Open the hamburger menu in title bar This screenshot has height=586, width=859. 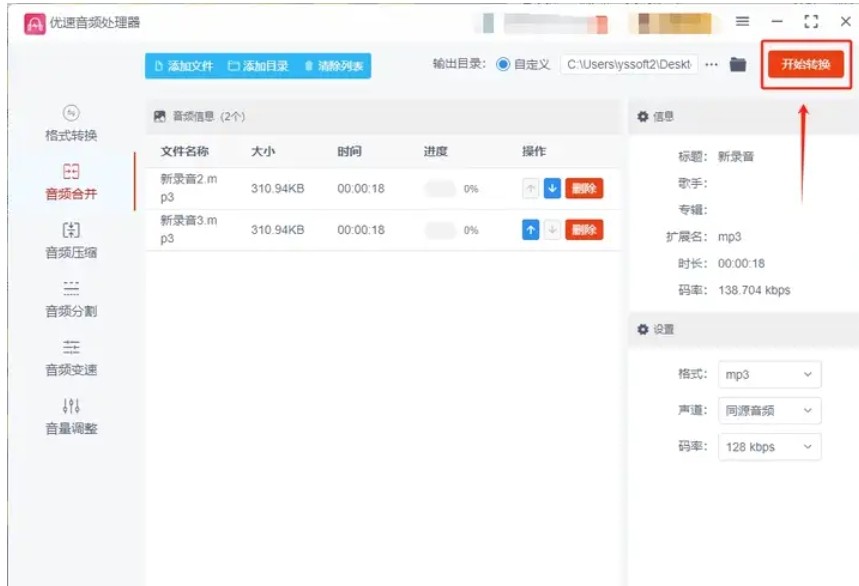tap(742, 21)
